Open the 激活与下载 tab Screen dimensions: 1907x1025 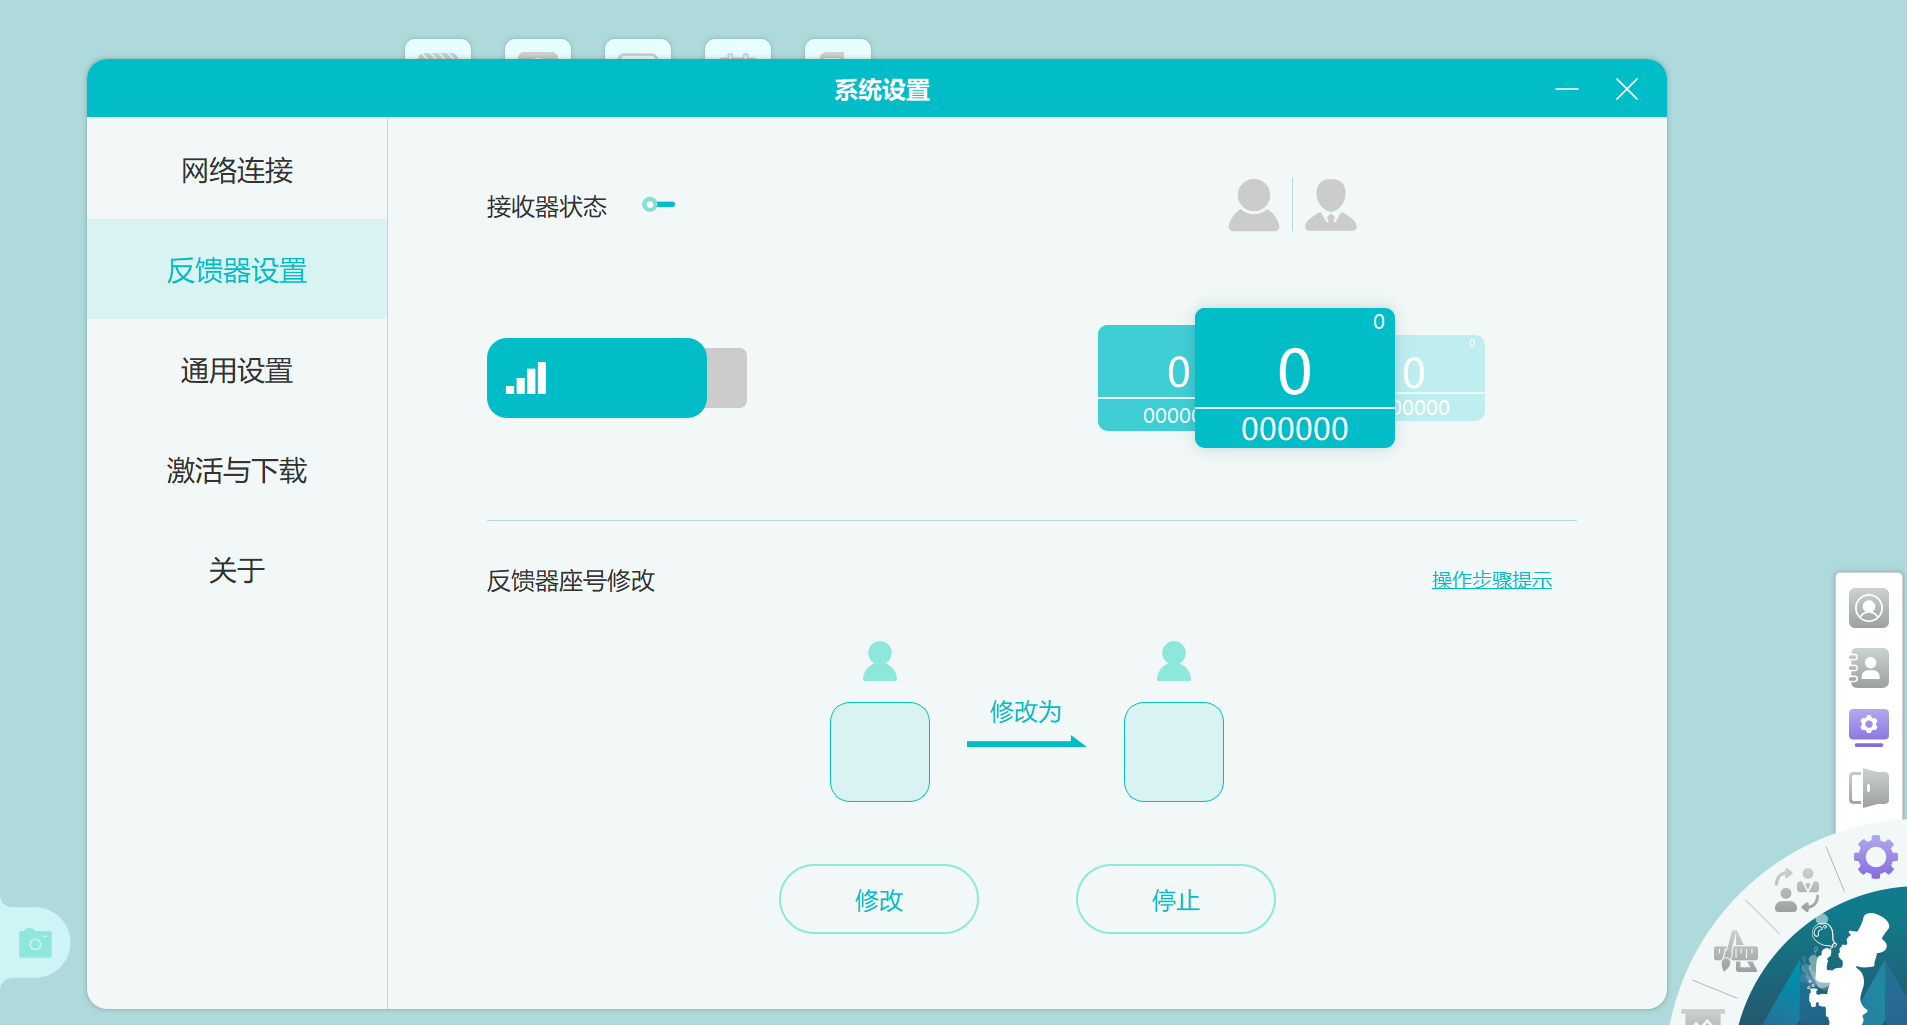[237, 470]
